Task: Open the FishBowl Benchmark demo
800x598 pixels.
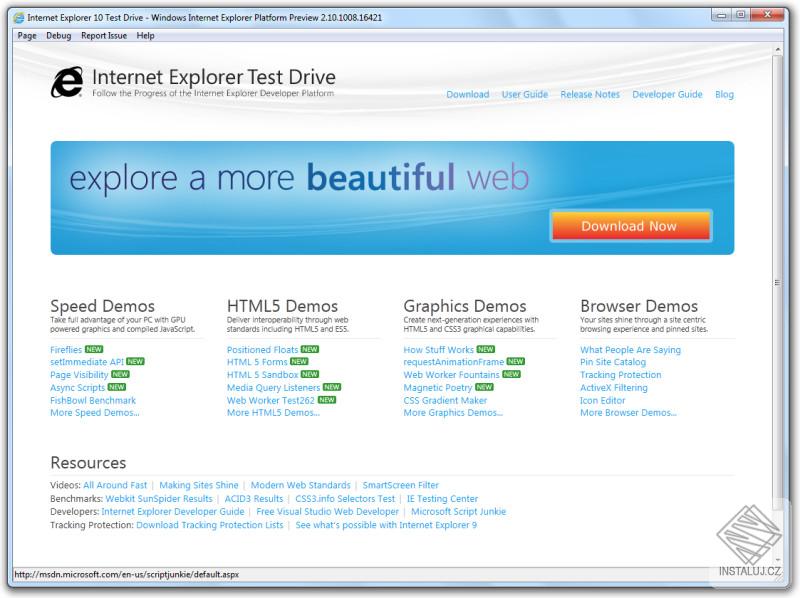Action: (x=93, y=400)
